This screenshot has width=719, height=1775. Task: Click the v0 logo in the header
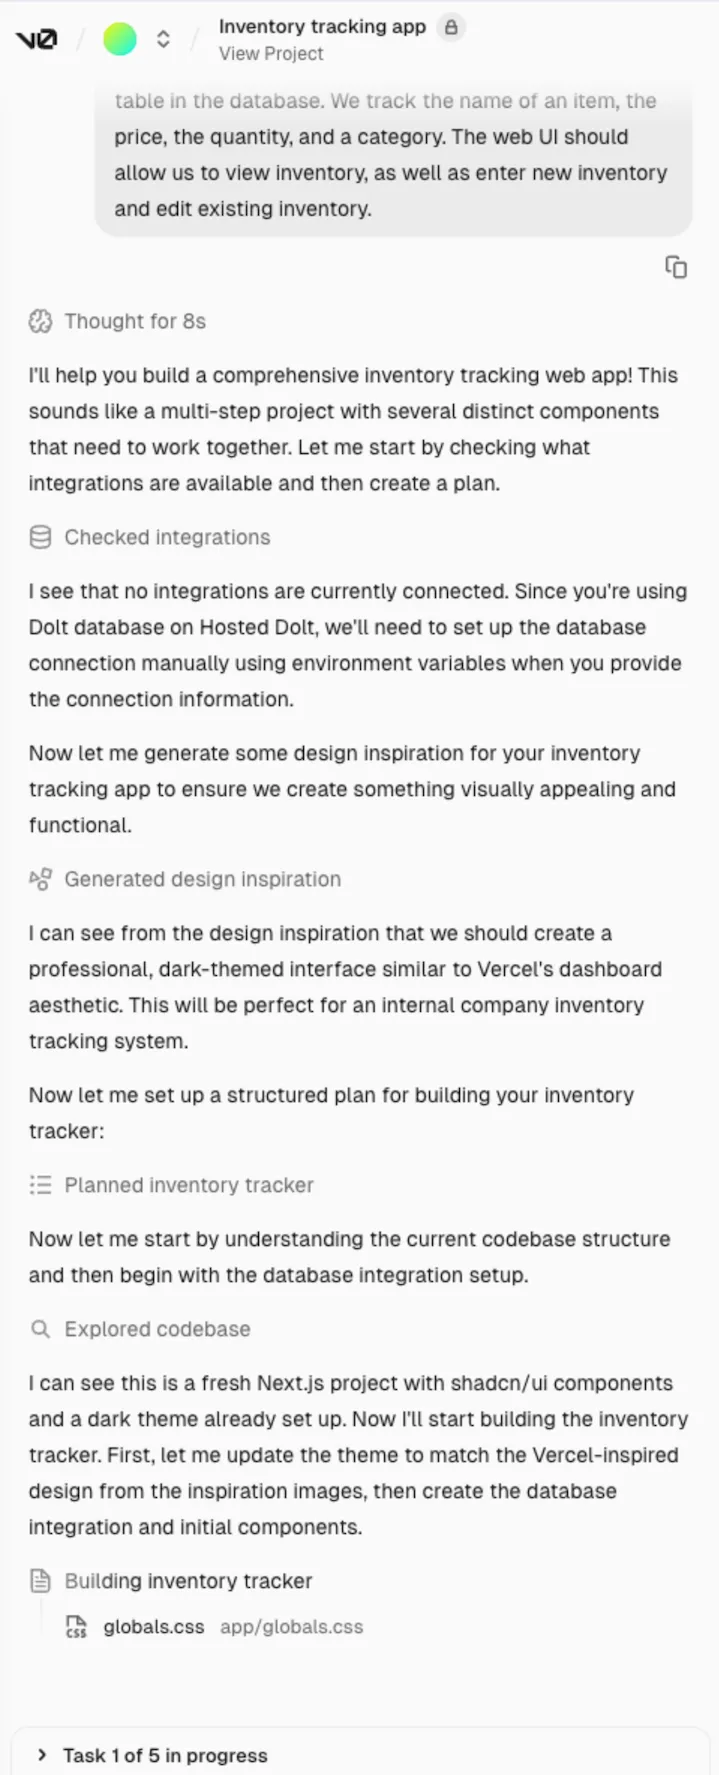pos(37,38)
